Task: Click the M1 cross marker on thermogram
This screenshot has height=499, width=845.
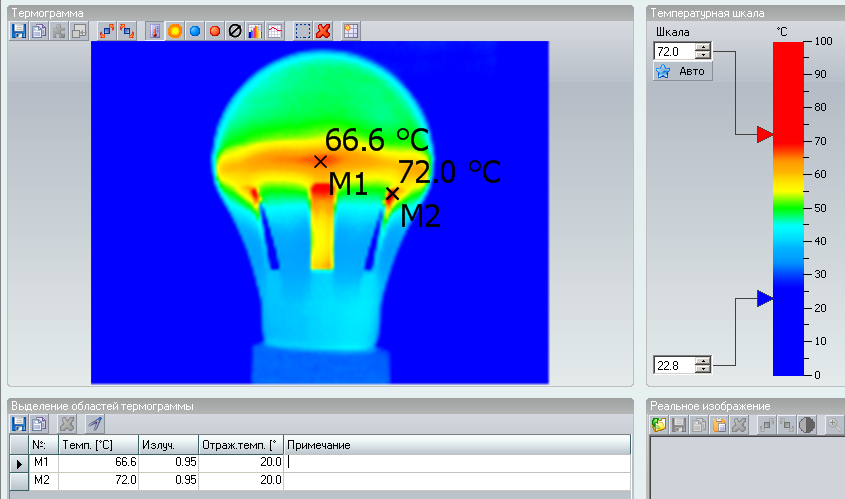Action: 321,161
